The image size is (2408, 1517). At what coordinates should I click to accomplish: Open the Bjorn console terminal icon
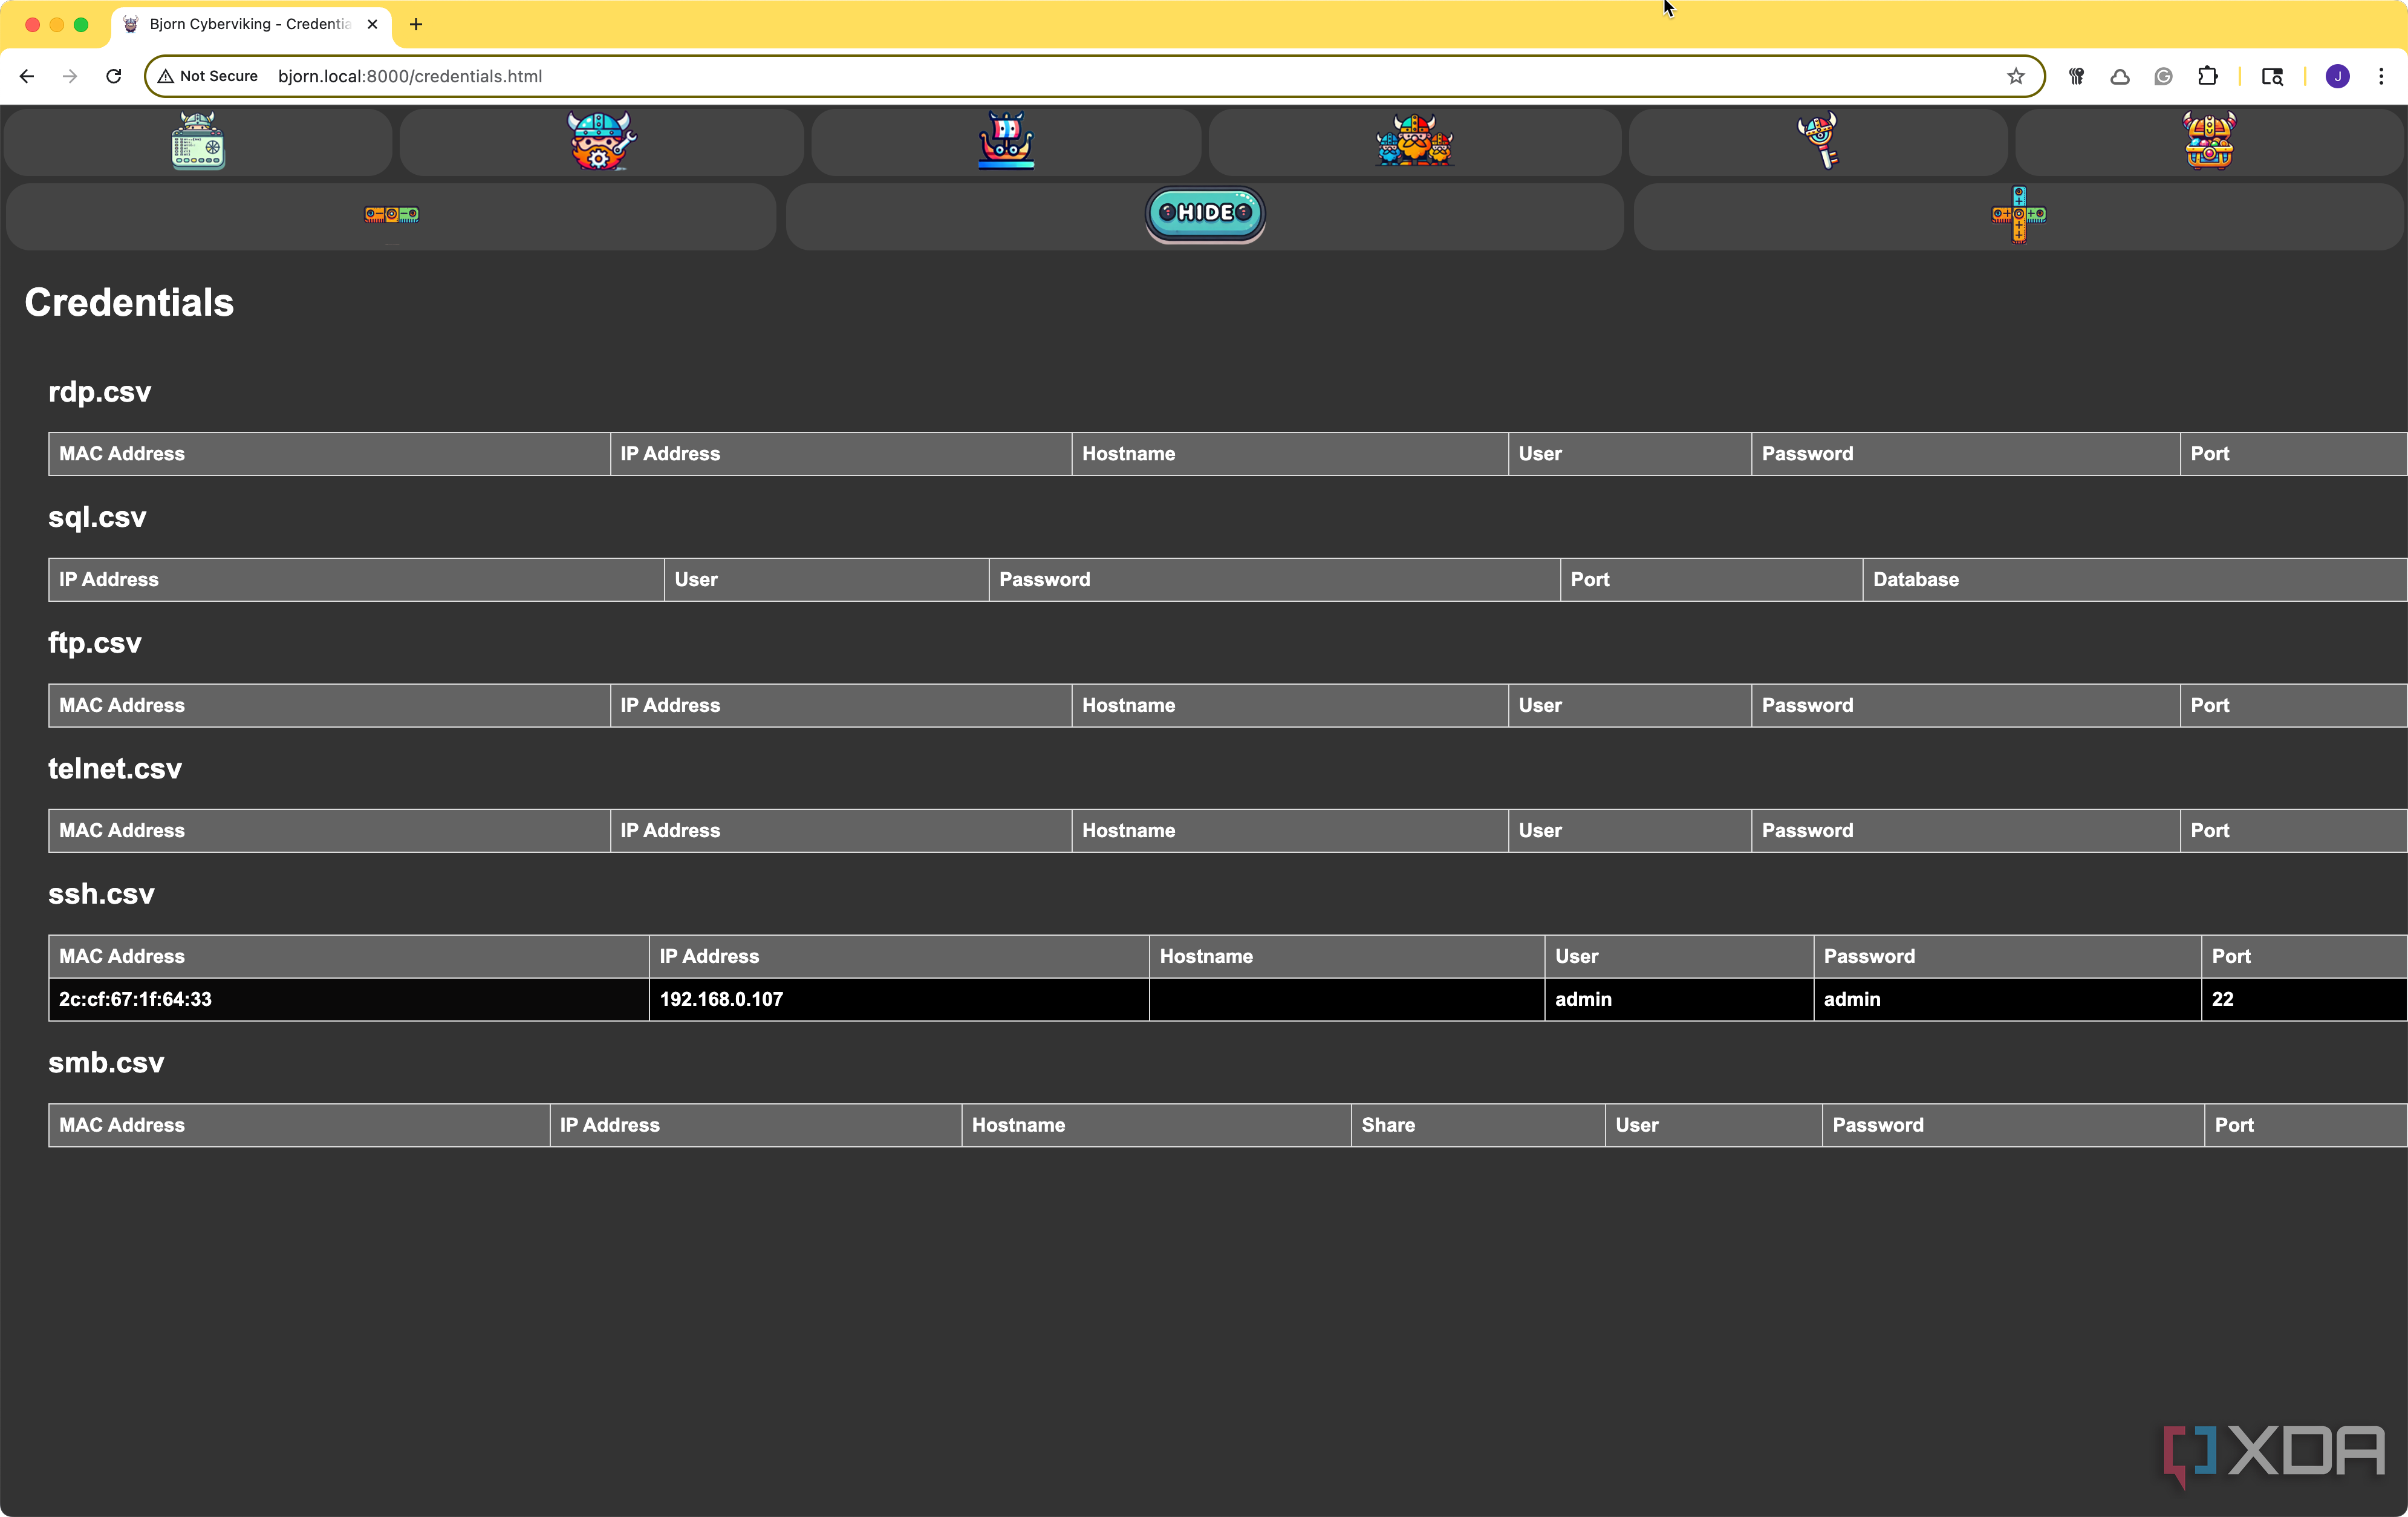[x=198, y=141]
